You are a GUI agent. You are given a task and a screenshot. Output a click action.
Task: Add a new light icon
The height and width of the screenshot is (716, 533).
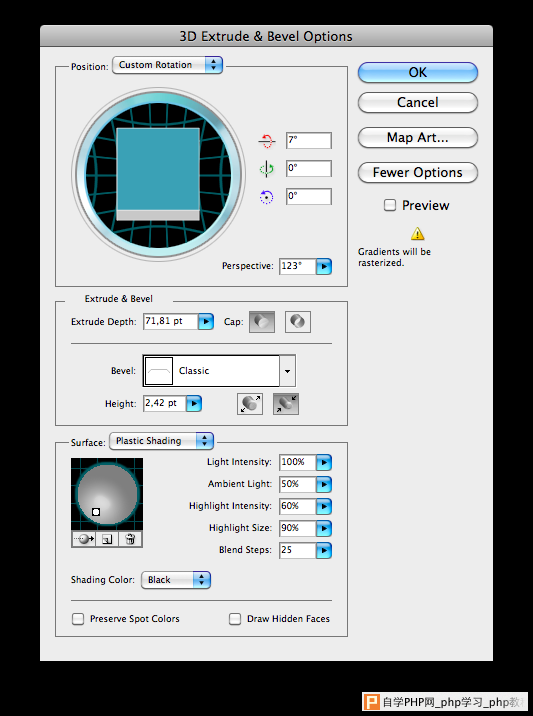(107, 539)
